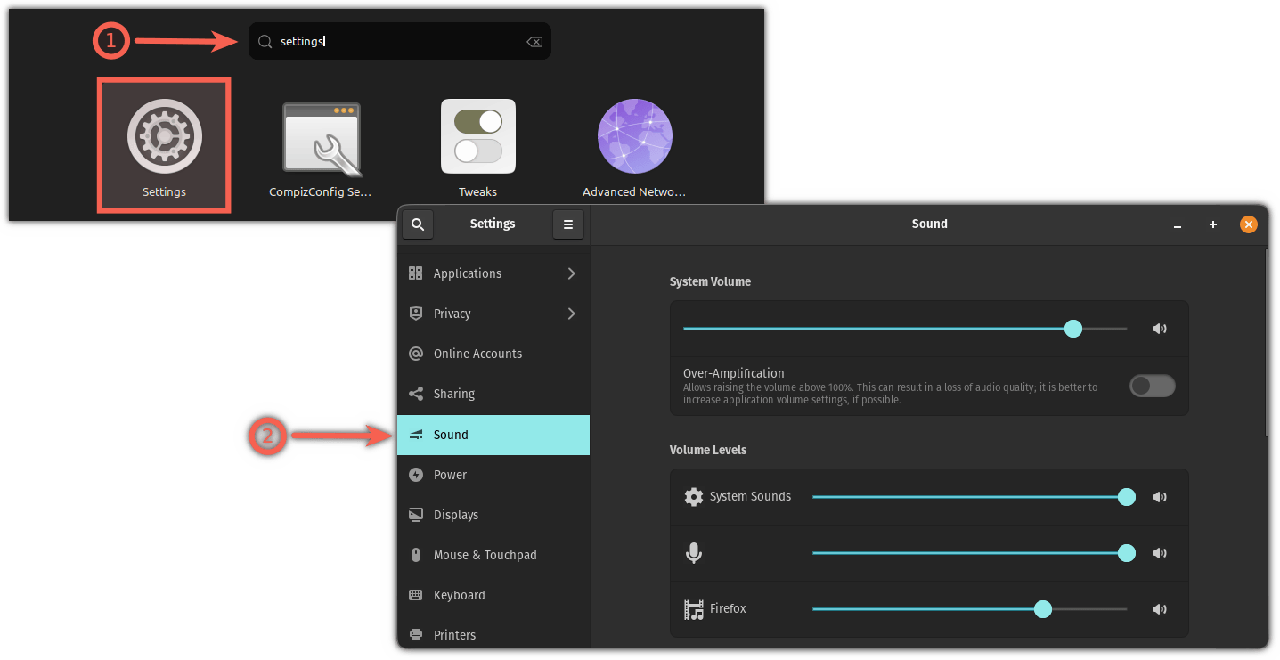1280x660 pixels.
Task: Launch CompizConfig Settings Manager icon
Action: pyautogui.click(x=321, y=137)
